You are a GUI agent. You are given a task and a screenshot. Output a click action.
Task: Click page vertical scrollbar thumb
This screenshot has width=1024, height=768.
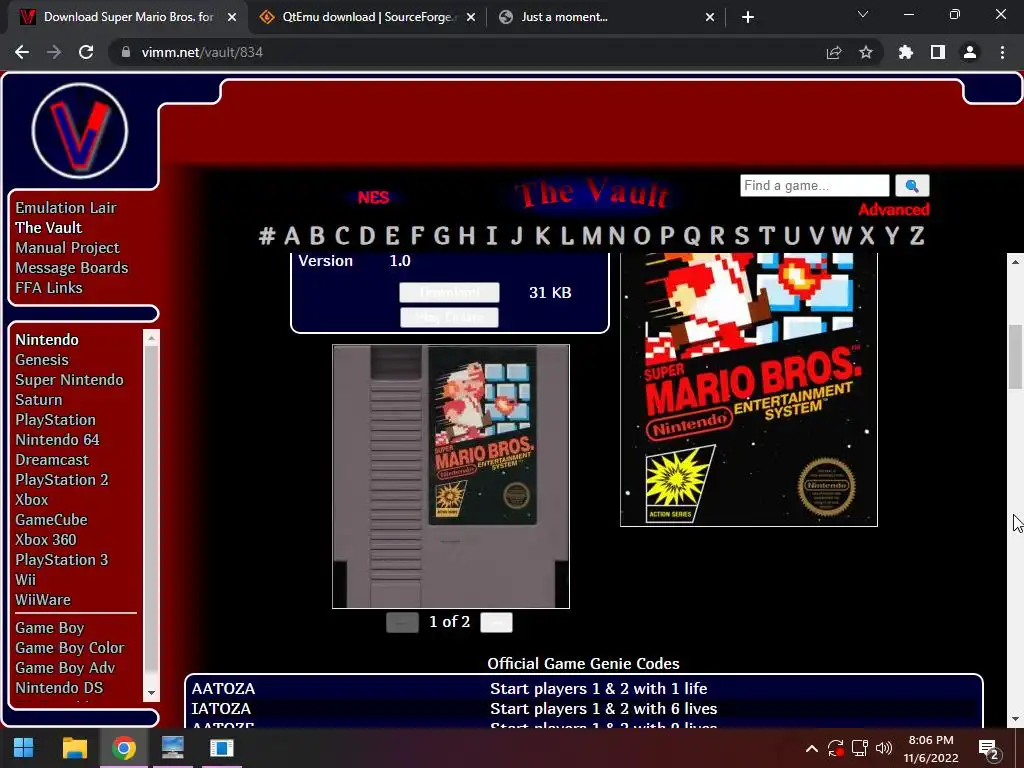(1015, 357)
